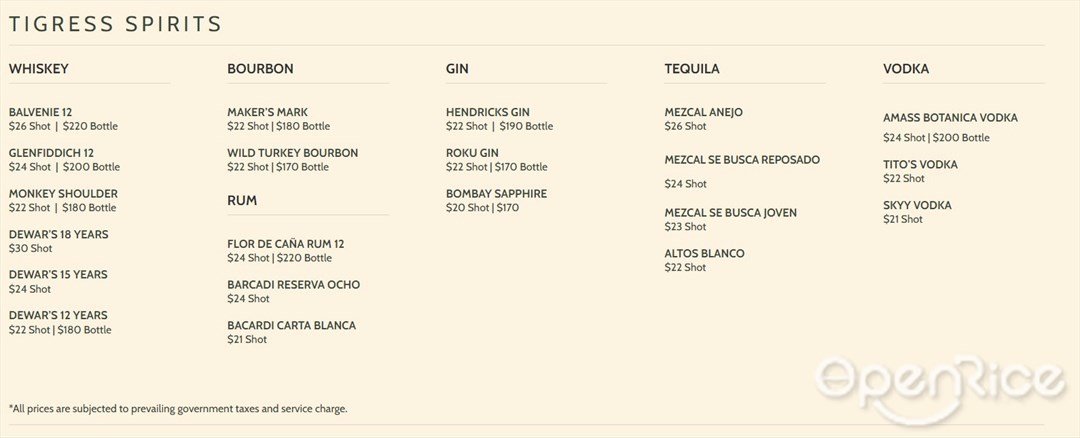
Task: Click the Whiskey section heading
Action: click(39, 69)
